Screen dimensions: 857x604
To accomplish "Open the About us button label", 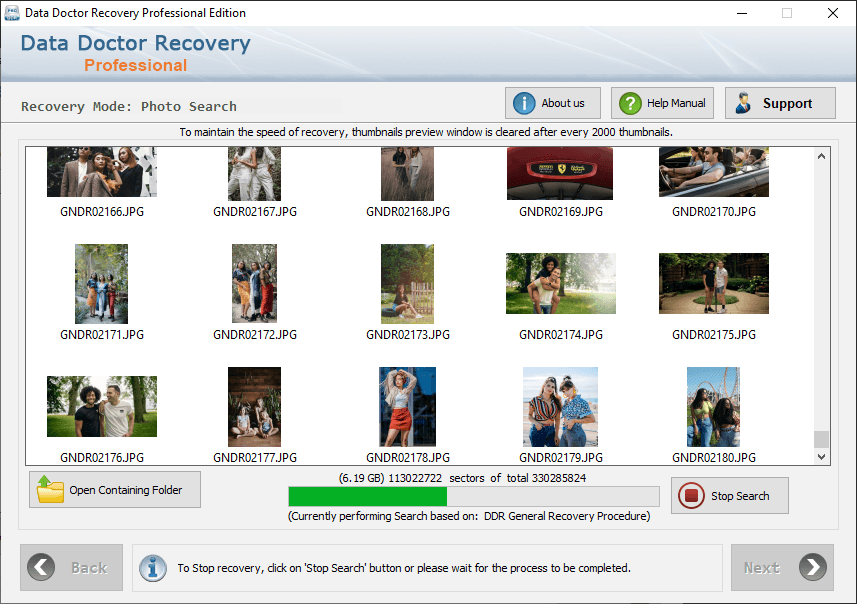I will (x=562, y=103).
